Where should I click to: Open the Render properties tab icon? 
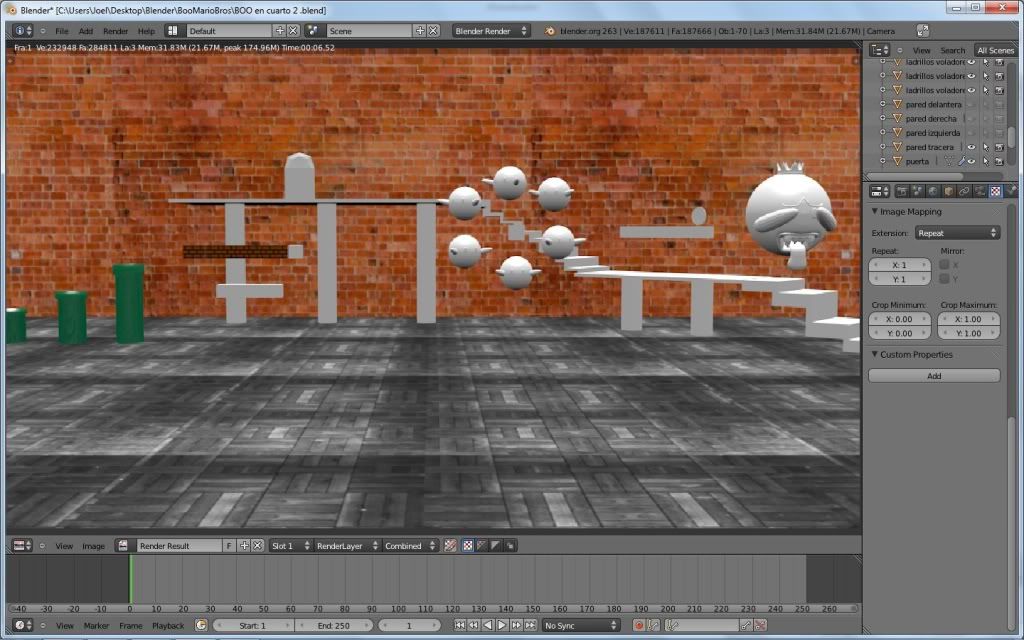902,191
